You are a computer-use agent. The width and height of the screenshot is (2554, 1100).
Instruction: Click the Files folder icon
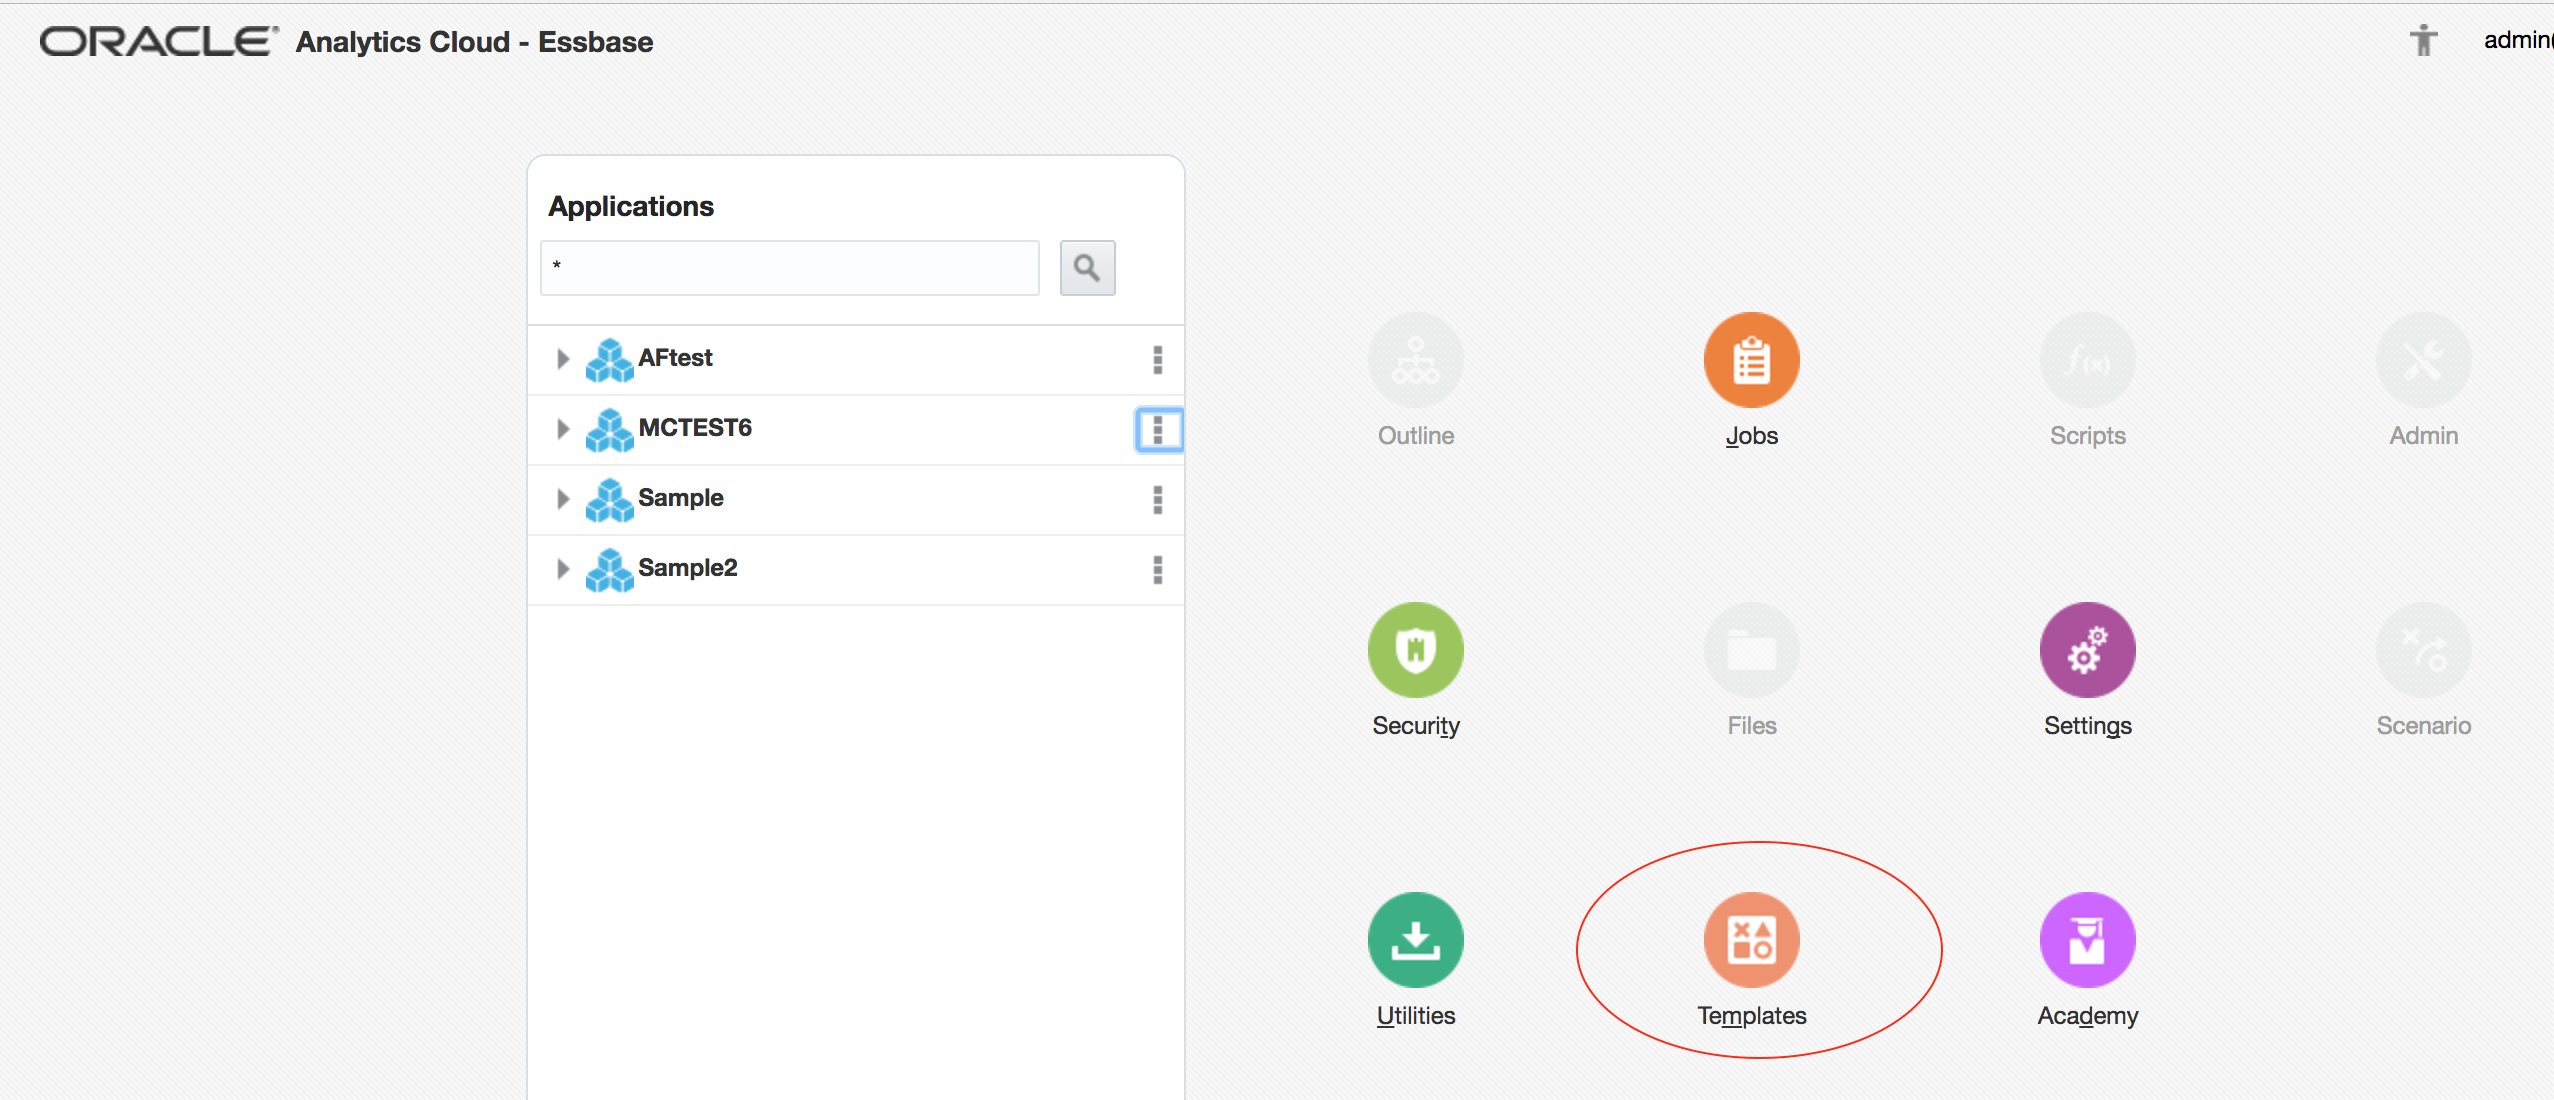pyautogui.click(x=1751, y=650)
